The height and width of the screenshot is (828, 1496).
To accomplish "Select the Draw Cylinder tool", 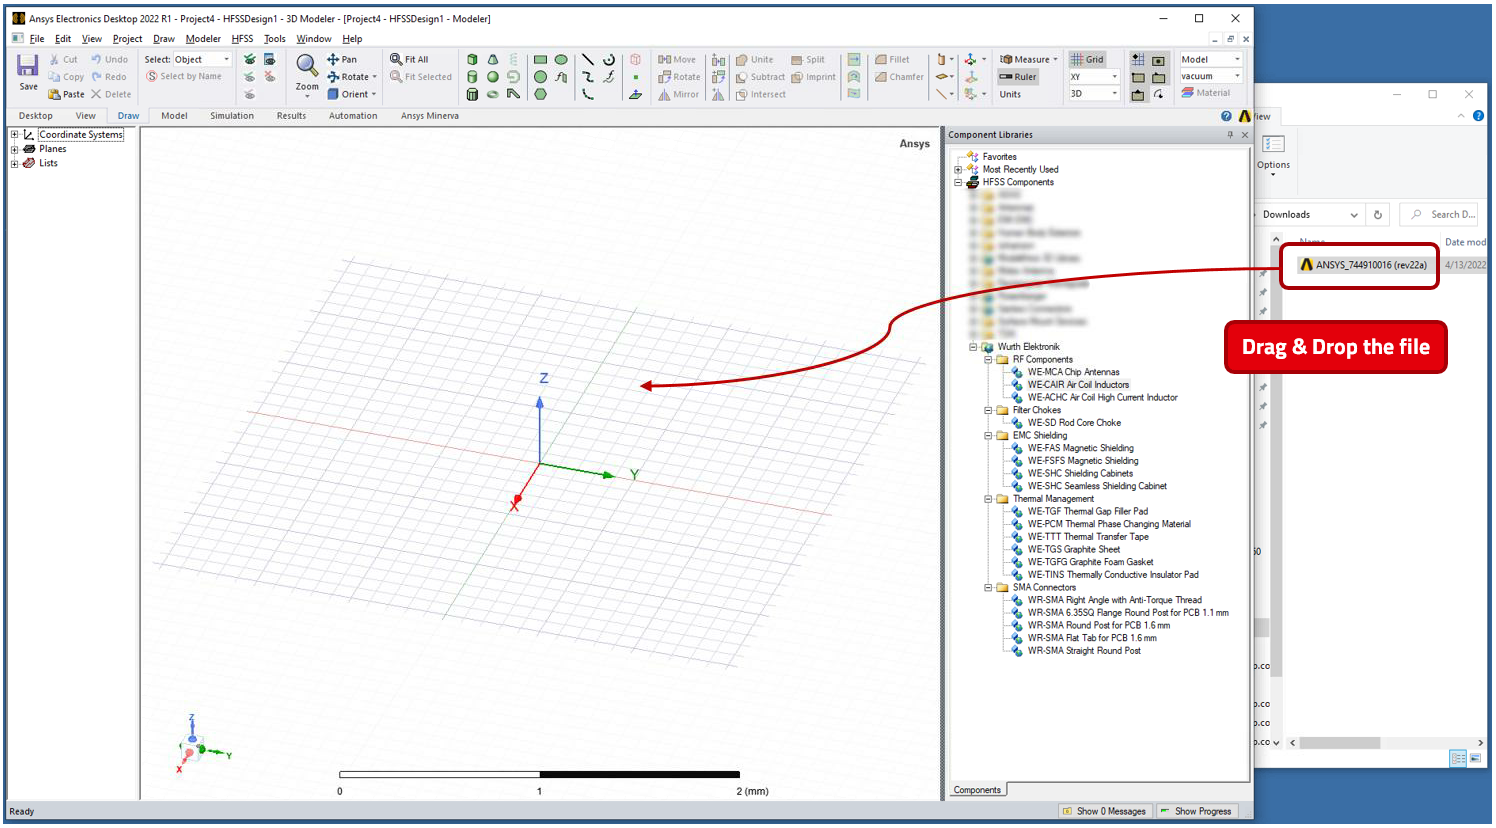I will coord(472,77).
